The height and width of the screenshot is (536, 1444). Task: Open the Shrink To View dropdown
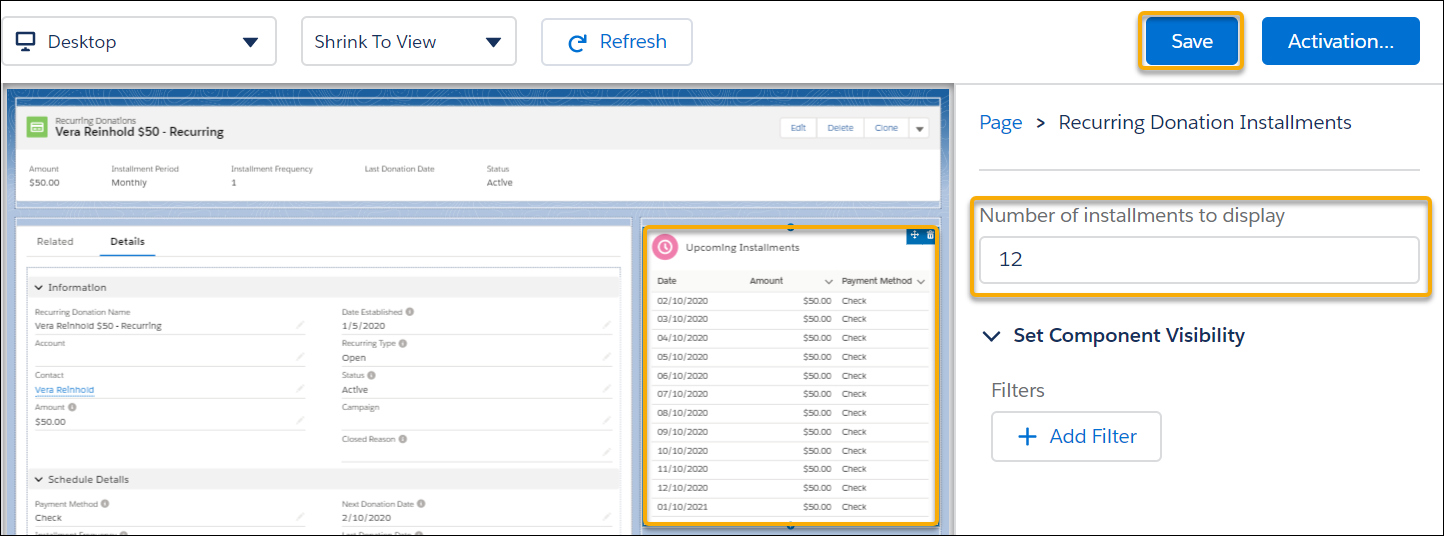coord(409,41)
